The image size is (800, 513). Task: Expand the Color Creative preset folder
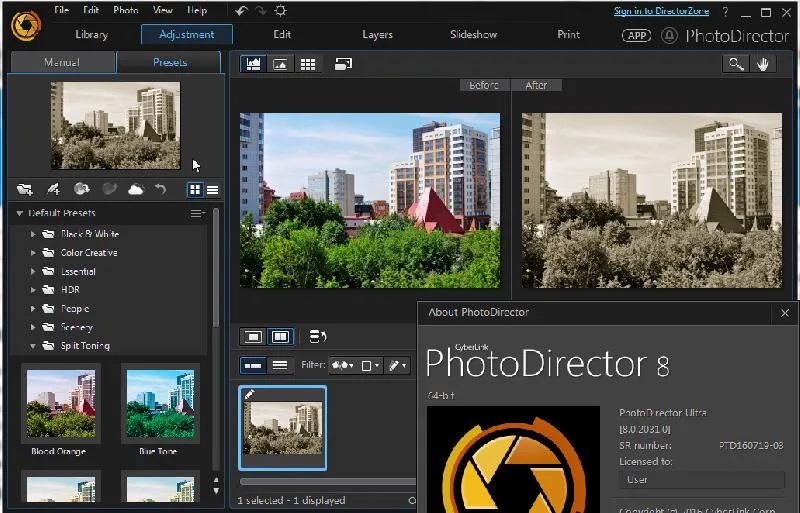33,253
